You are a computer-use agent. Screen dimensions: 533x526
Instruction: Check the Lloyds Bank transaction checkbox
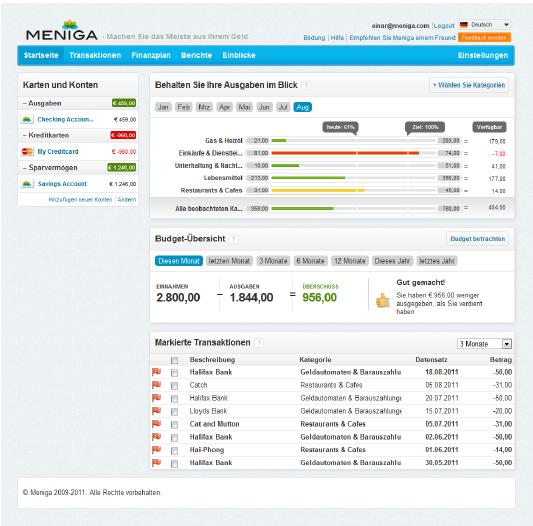174,412
